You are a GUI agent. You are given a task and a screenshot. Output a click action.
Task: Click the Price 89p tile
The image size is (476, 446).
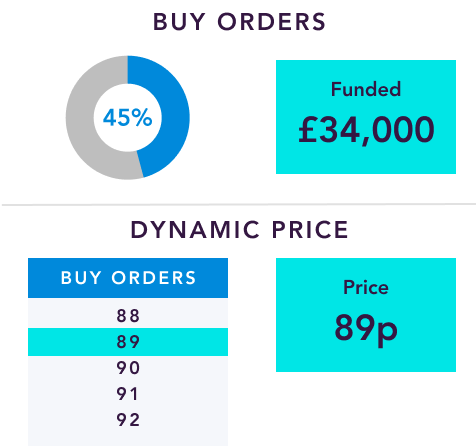click(x=366, y=315)
